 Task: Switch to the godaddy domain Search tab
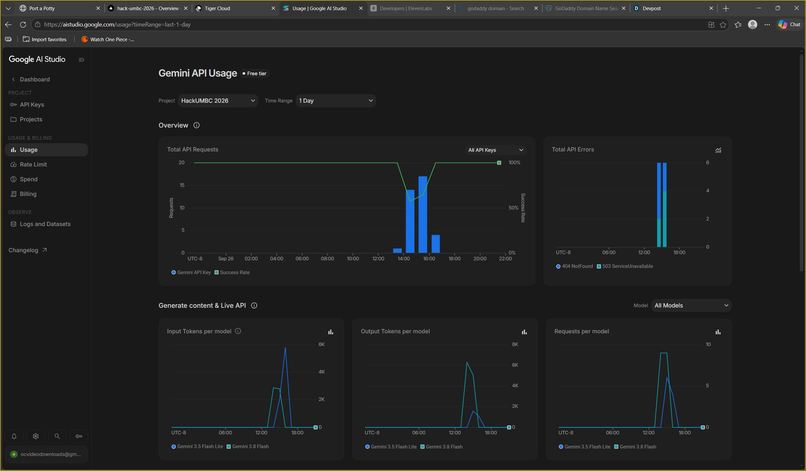(x=497, y=8)
